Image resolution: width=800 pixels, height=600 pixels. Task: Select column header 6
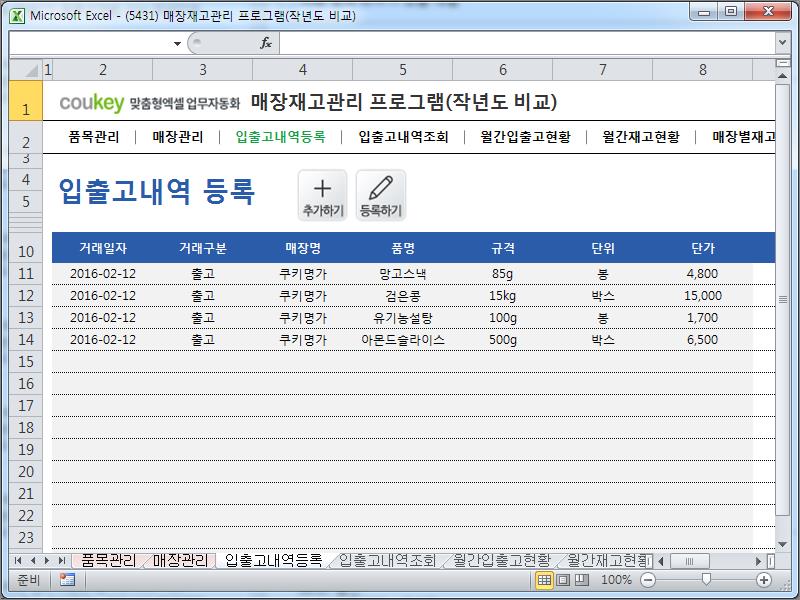pos(503,70)
